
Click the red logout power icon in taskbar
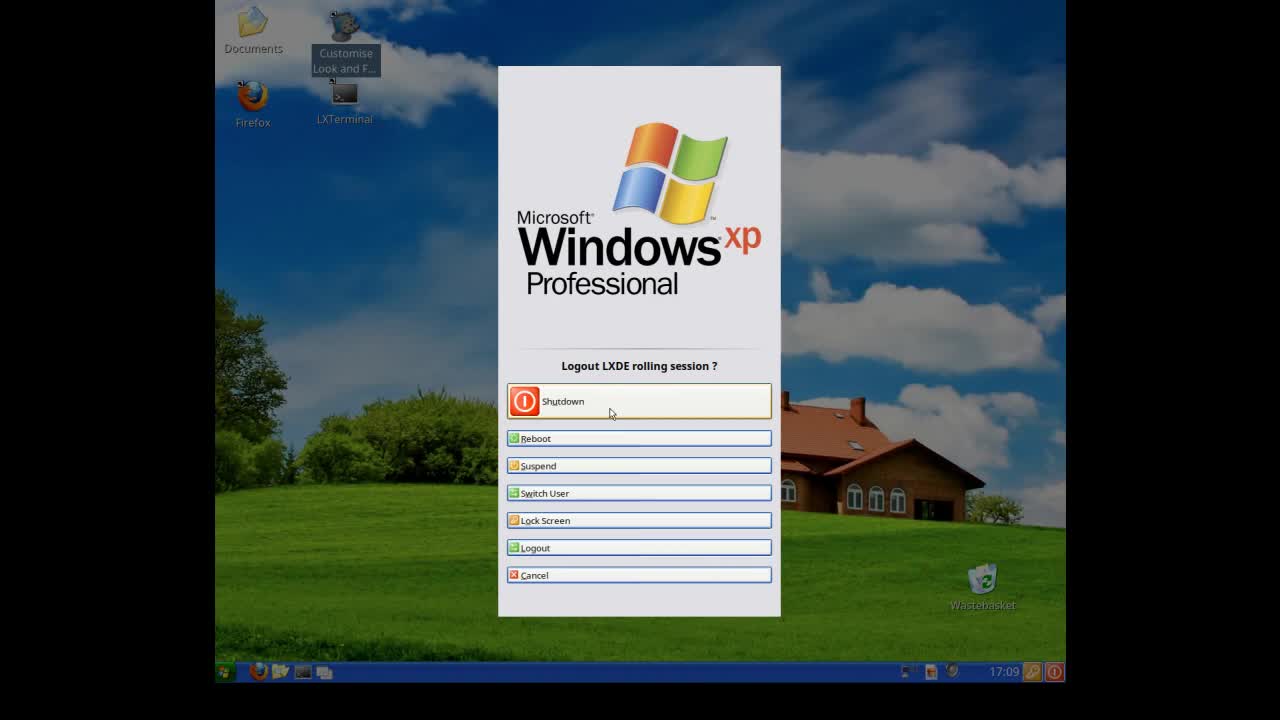pos(1054,672)
